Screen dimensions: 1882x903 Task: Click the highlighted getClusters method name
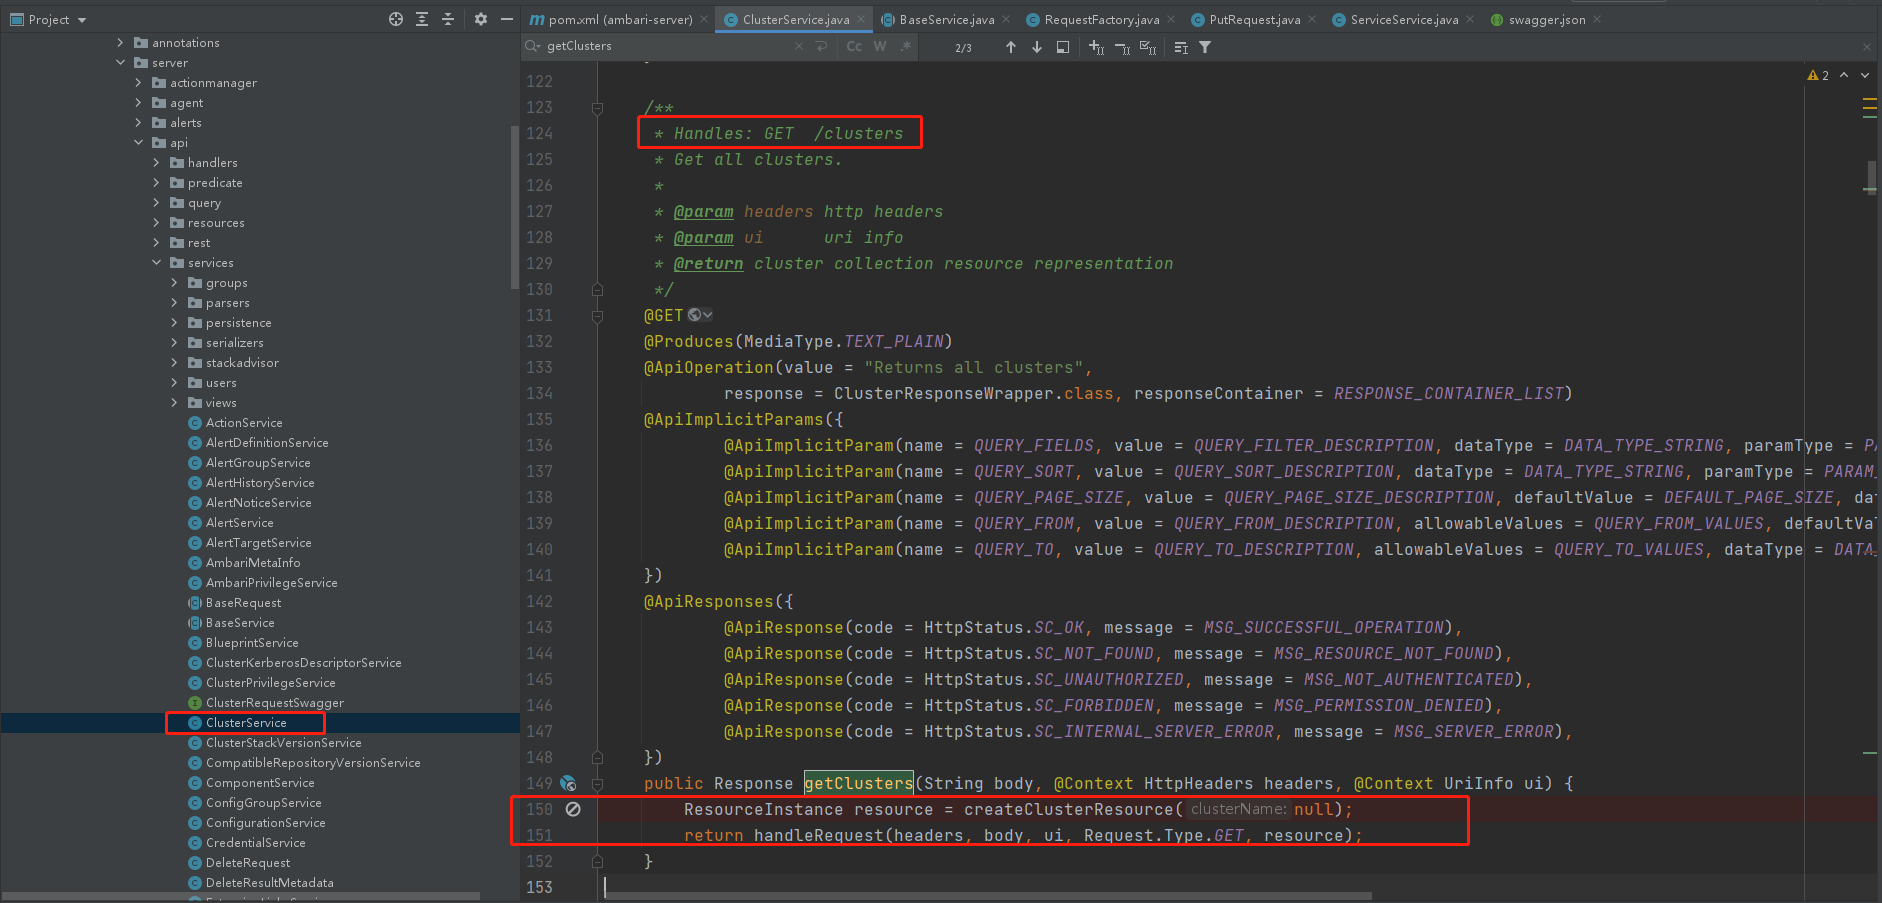click(x=859, y=783)
